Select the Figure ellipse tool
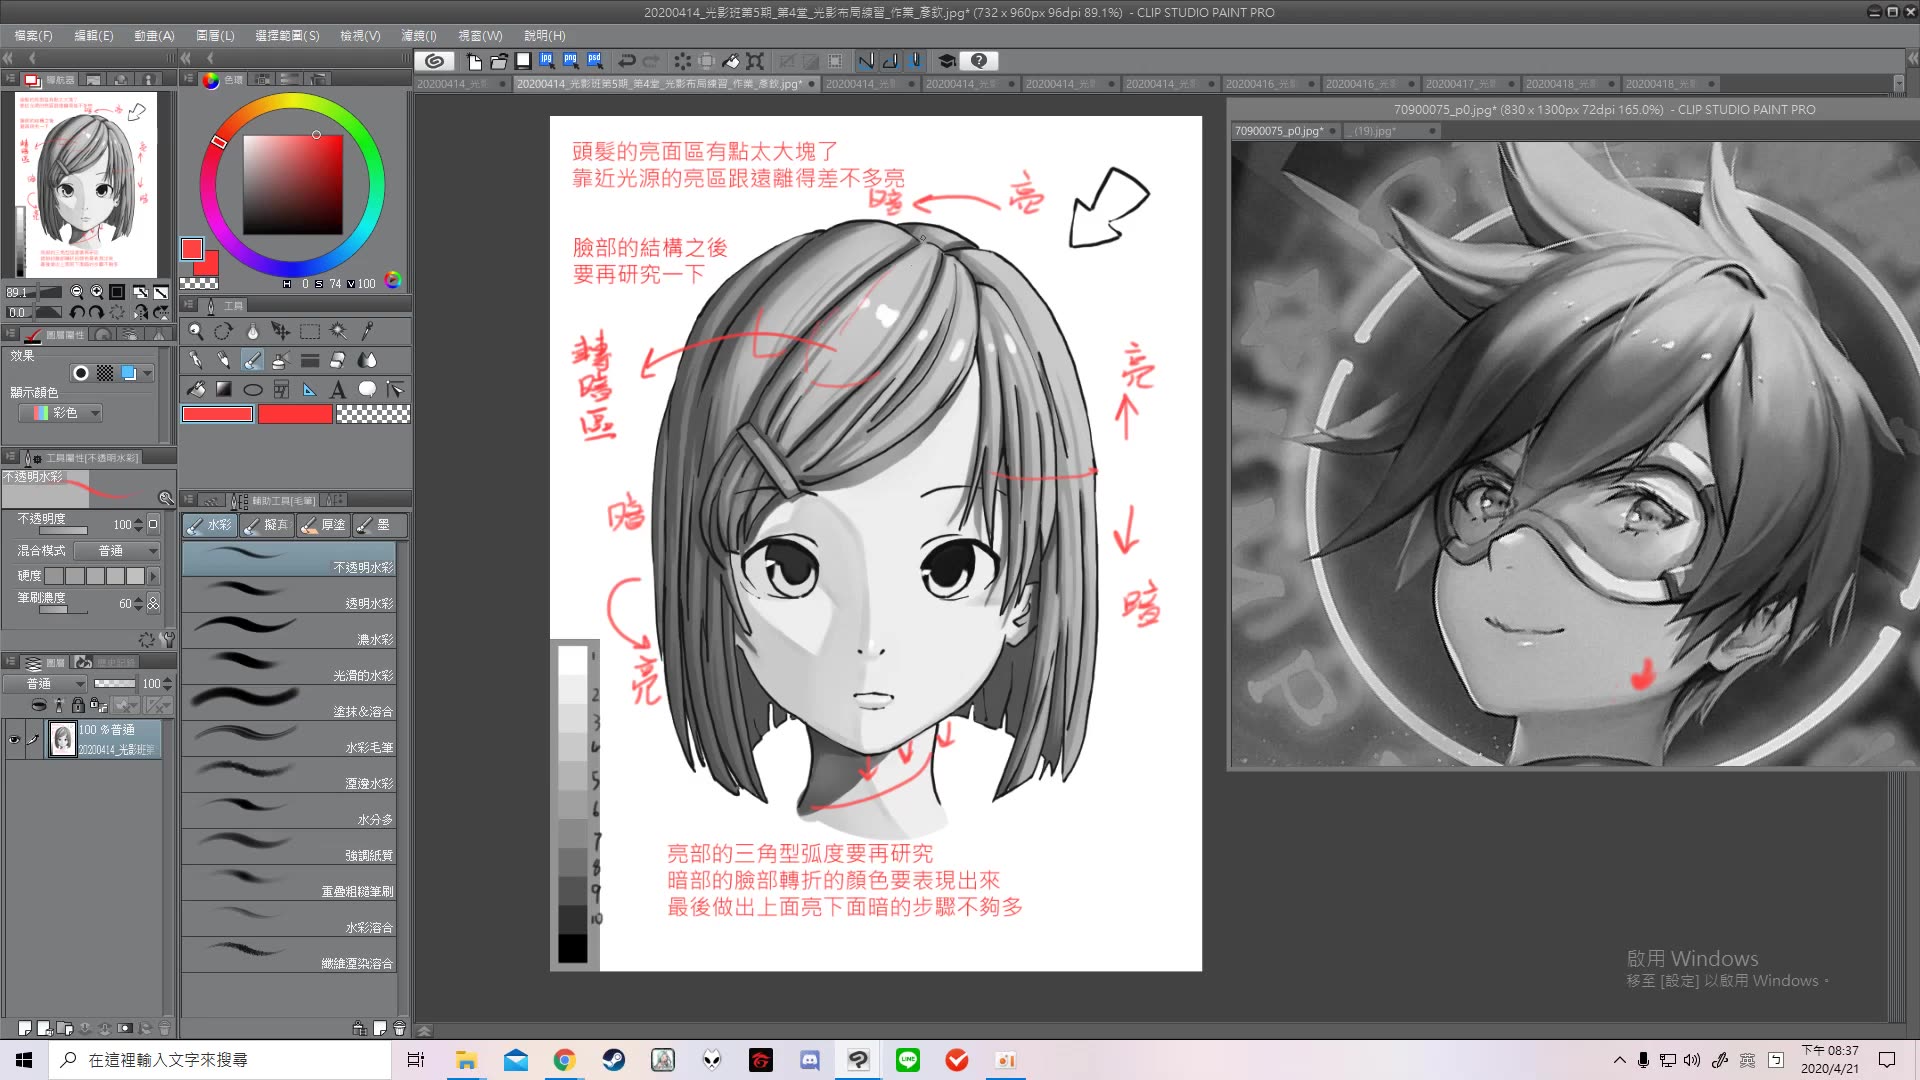 pos(253,389)
